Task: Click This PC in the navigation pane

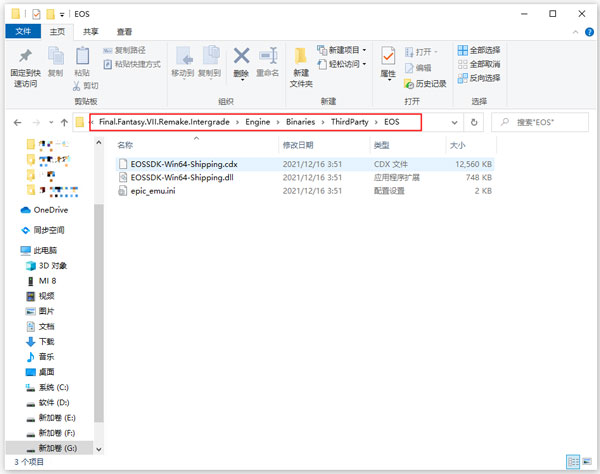Action: (x=39, y=250)
